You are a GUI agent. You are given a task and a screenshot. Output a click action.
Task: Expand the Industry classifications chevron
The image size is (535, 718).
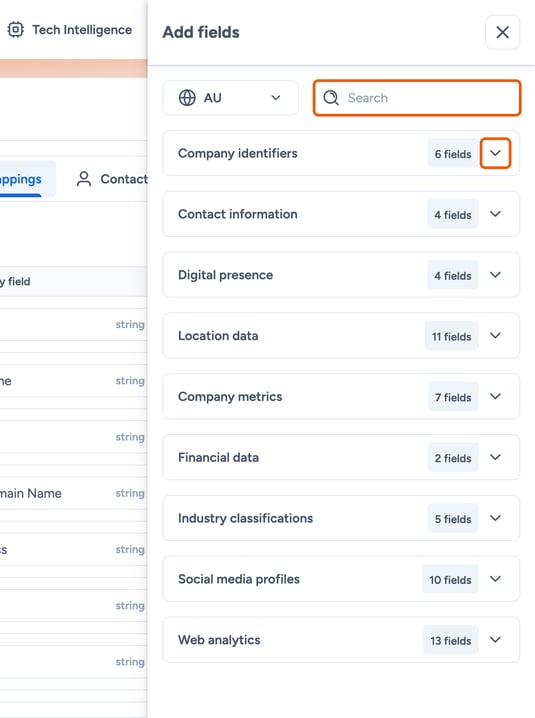(495, 518)
